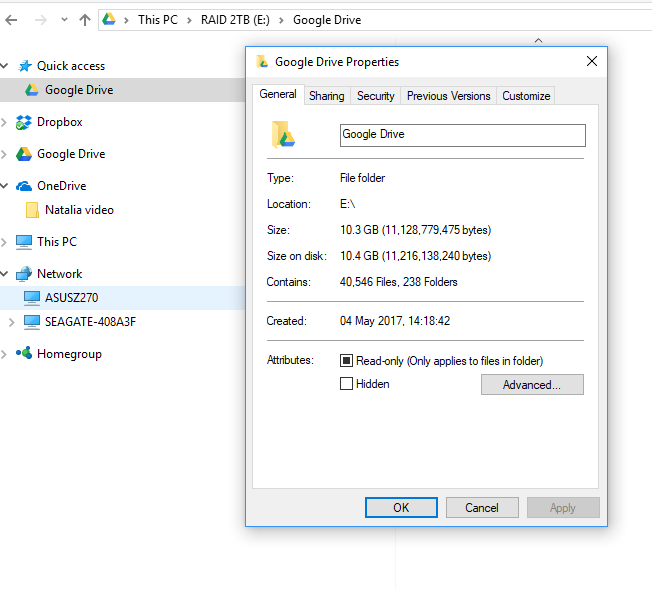This screenshot has width=652, height=590.
Task: Switch to the General tab
Action: point(278,94)
